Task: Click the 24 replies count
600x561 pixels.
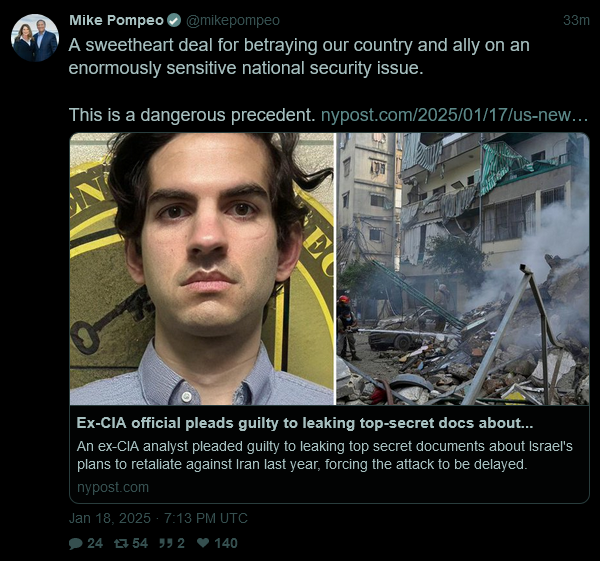Action: [x=95, y=543]
